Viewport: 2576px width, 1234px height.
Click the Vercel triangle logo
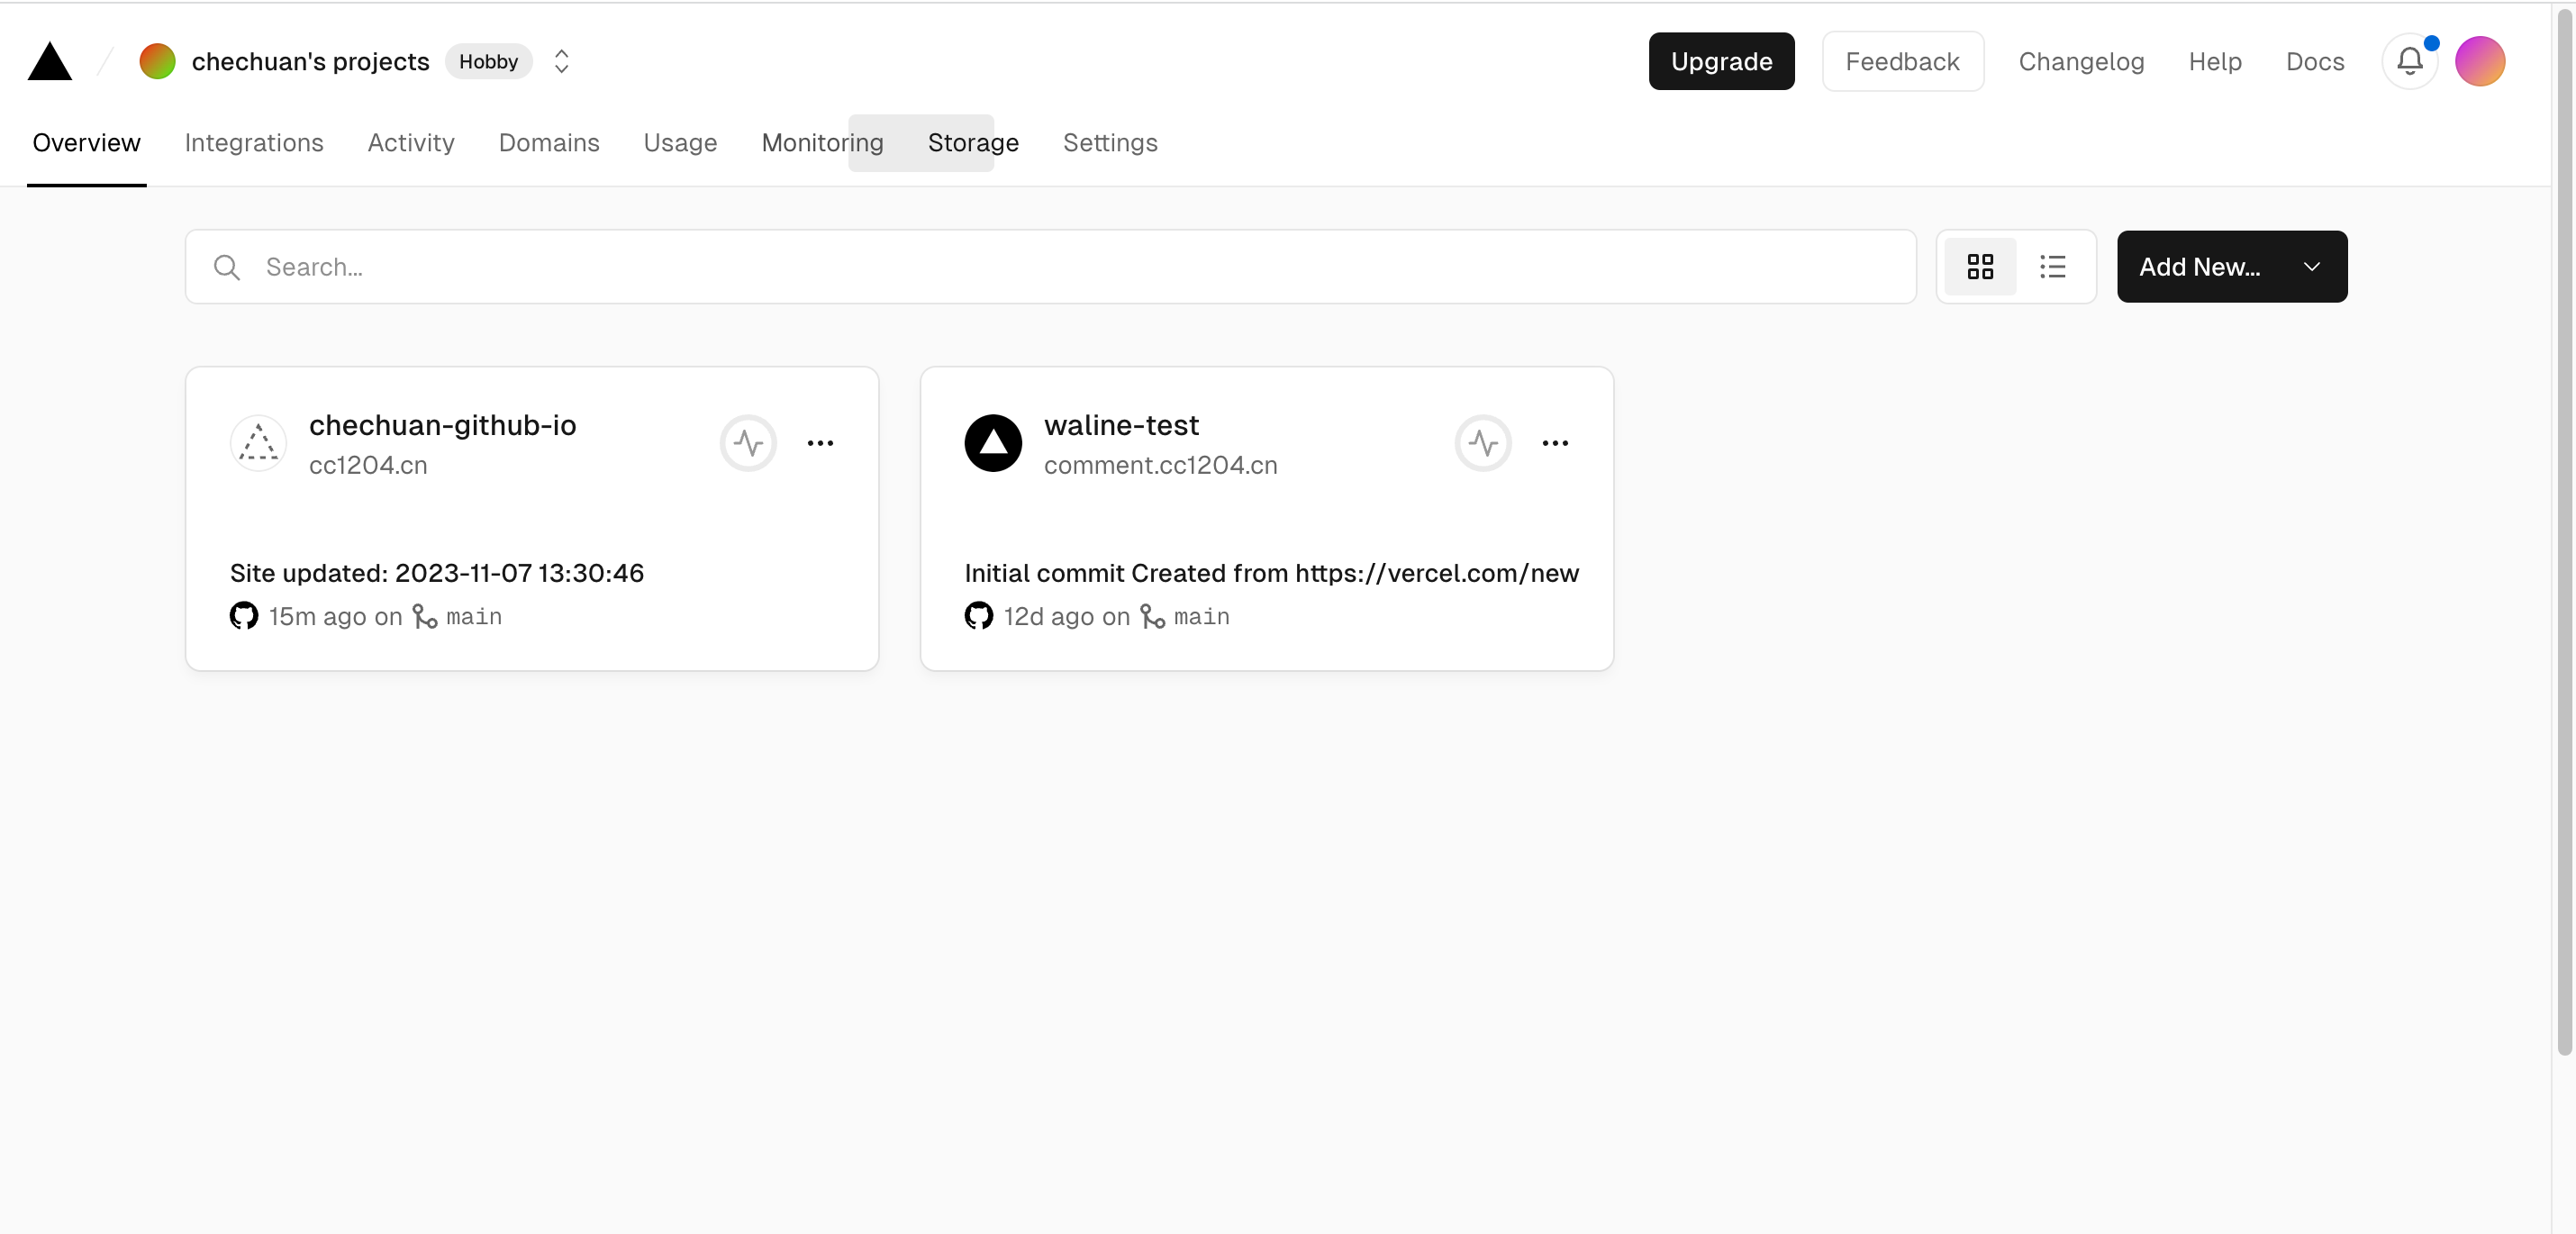pos(49,61)
